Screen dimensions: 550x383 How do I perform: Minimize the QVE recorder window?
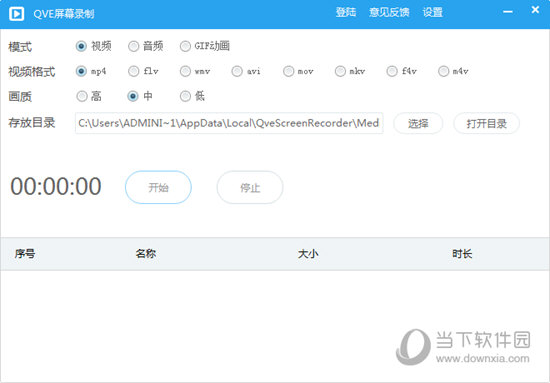pos(508,12)
